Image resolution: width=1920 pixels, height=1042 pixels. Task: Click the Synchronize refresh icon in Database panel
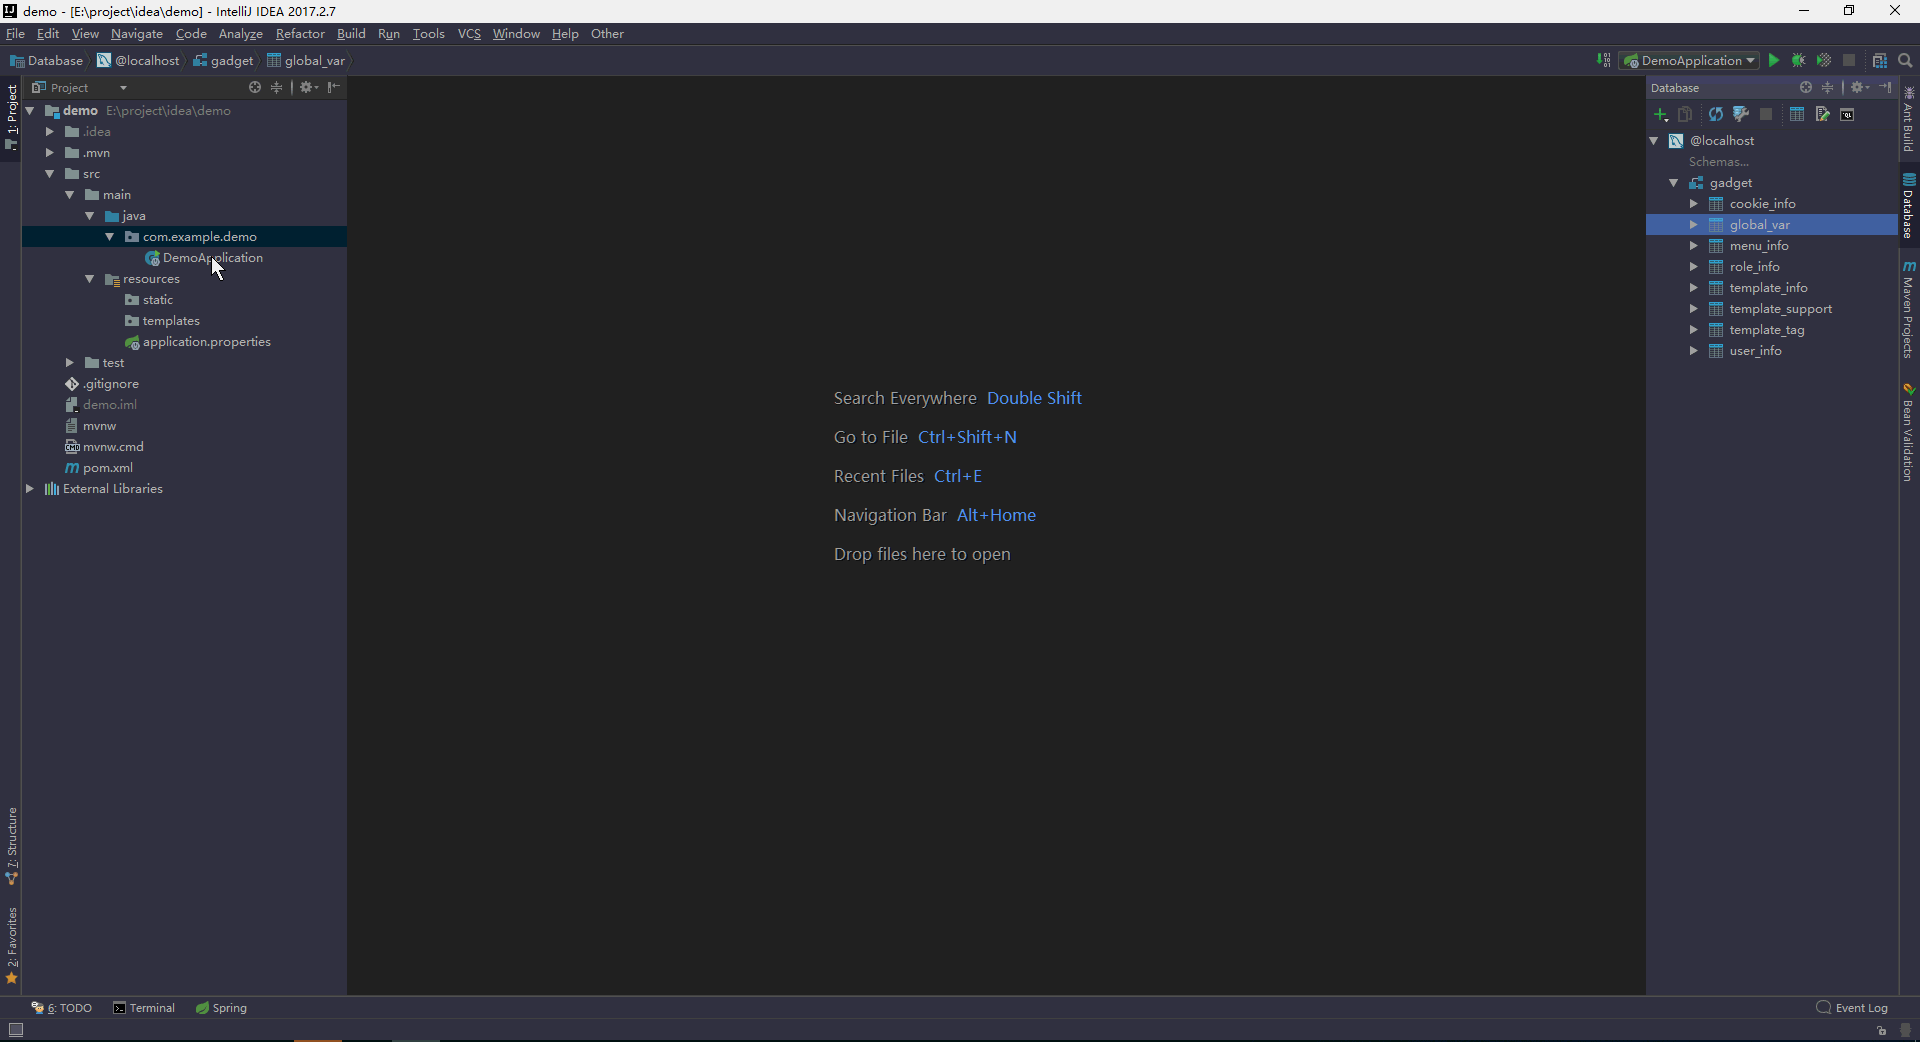click(1716, 115)
